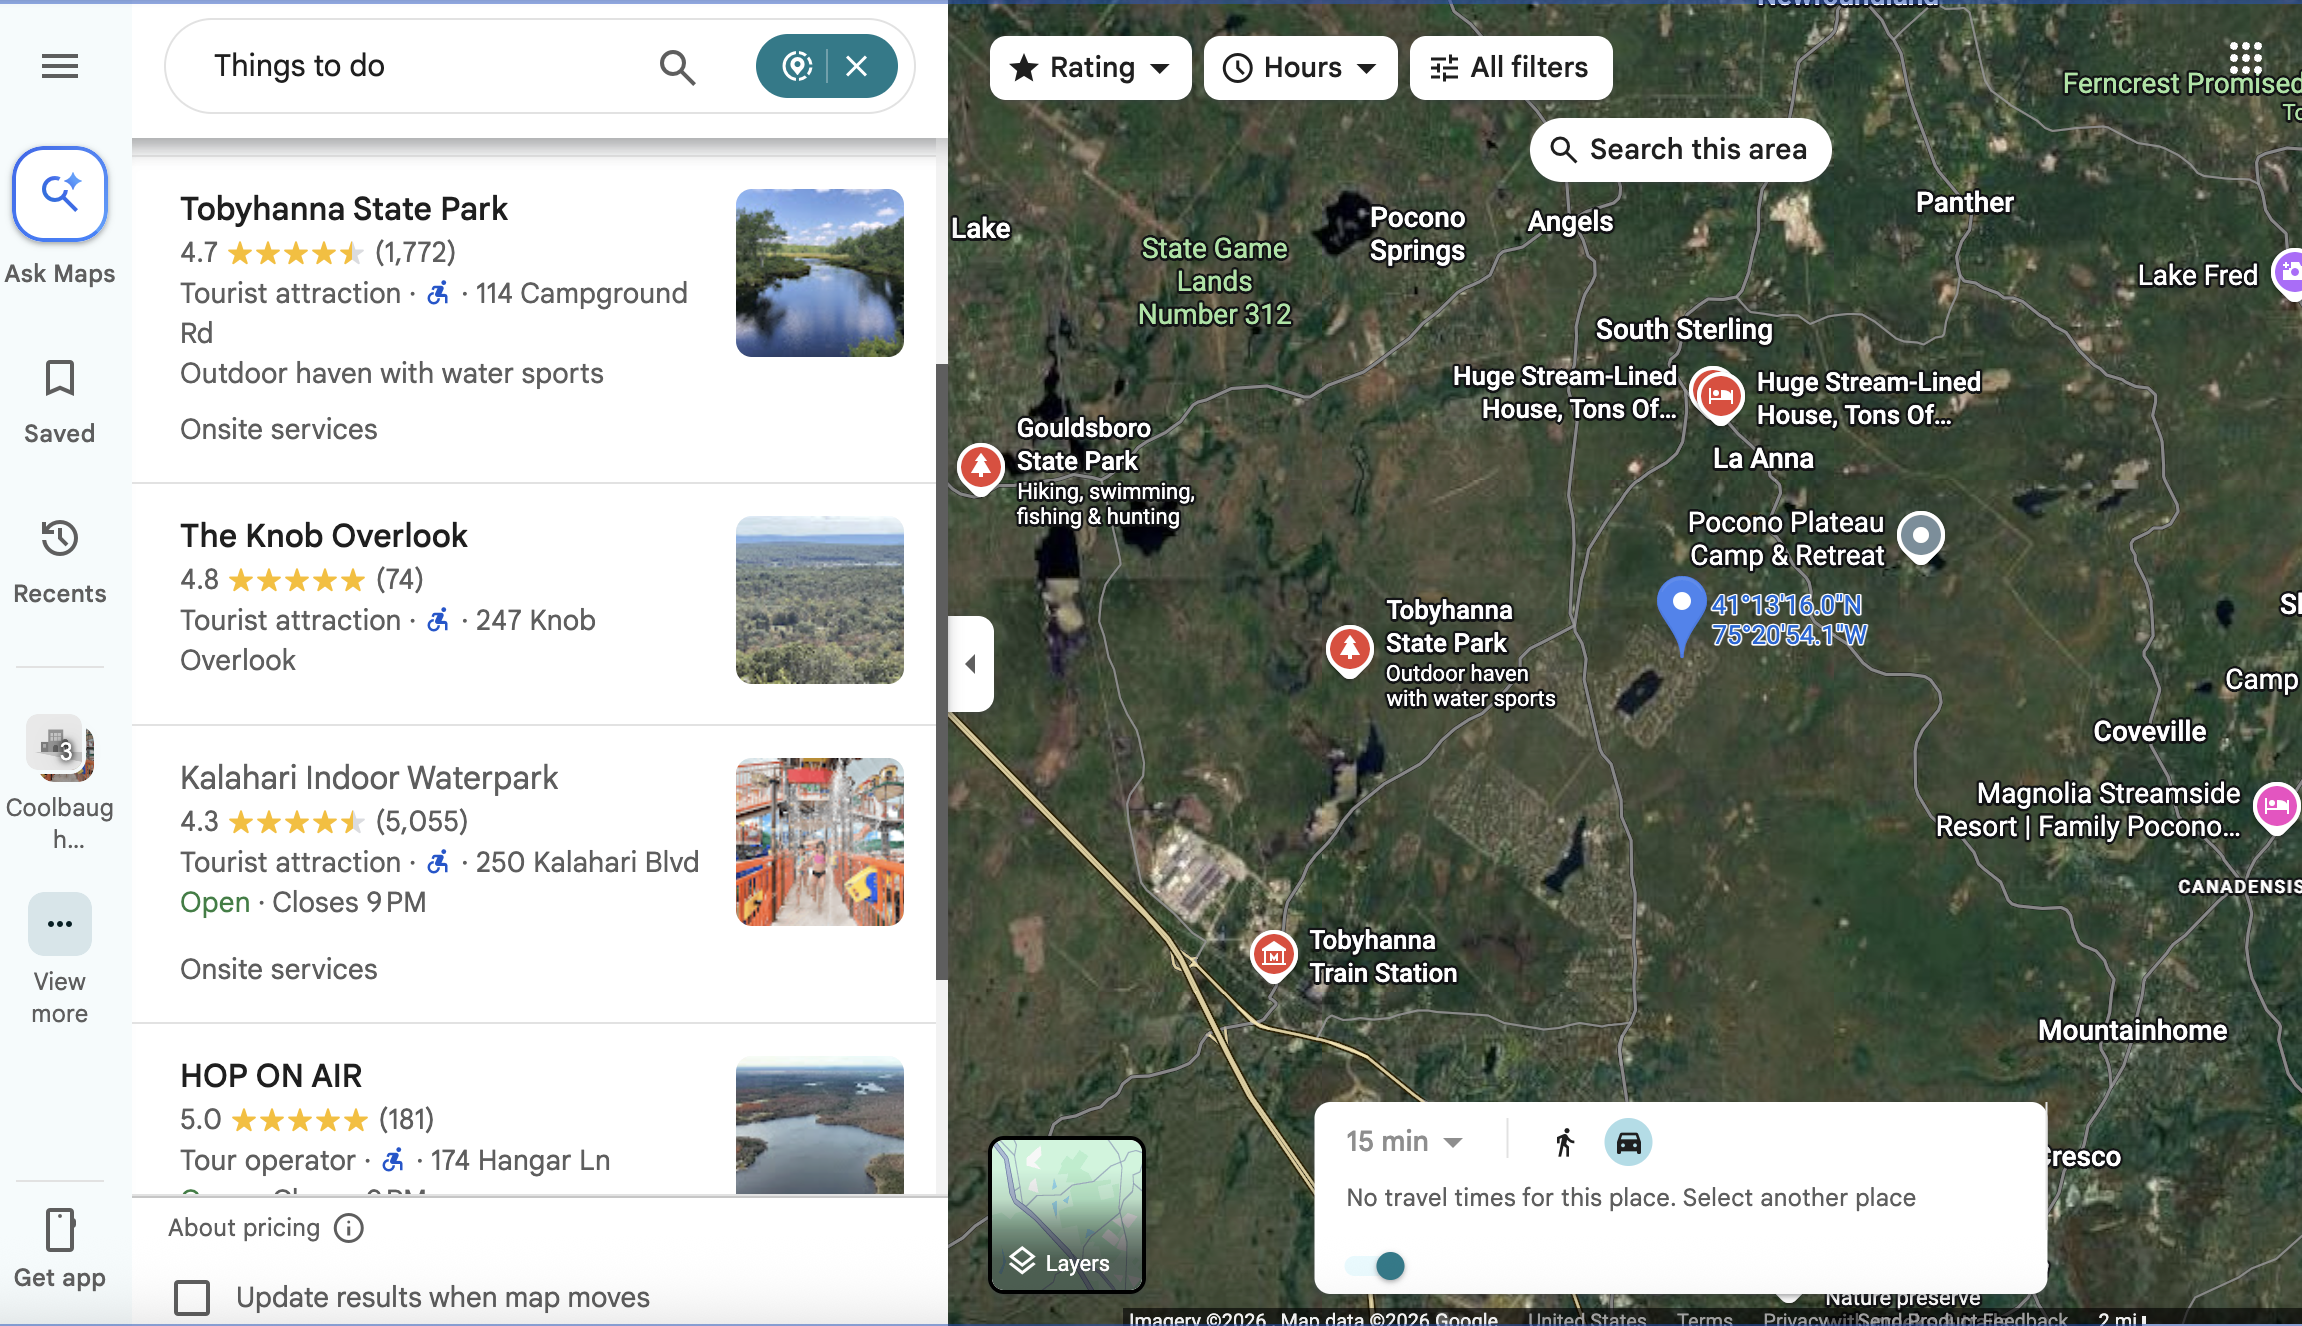This screenshot has height=1326, width=2302.
Task: Click Tobyhanna State Park photo thumbnail
Action: 820,273
